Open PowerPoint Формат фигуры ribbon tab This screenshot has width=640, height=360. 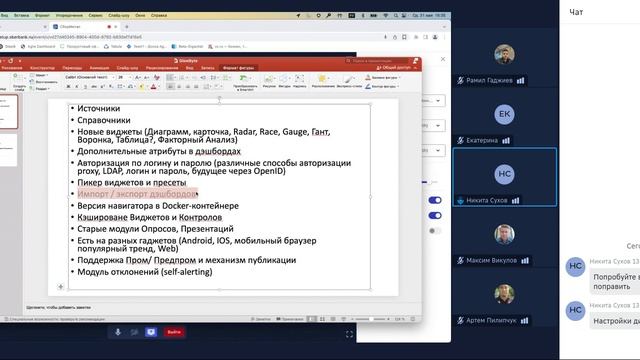click(238, 68)
